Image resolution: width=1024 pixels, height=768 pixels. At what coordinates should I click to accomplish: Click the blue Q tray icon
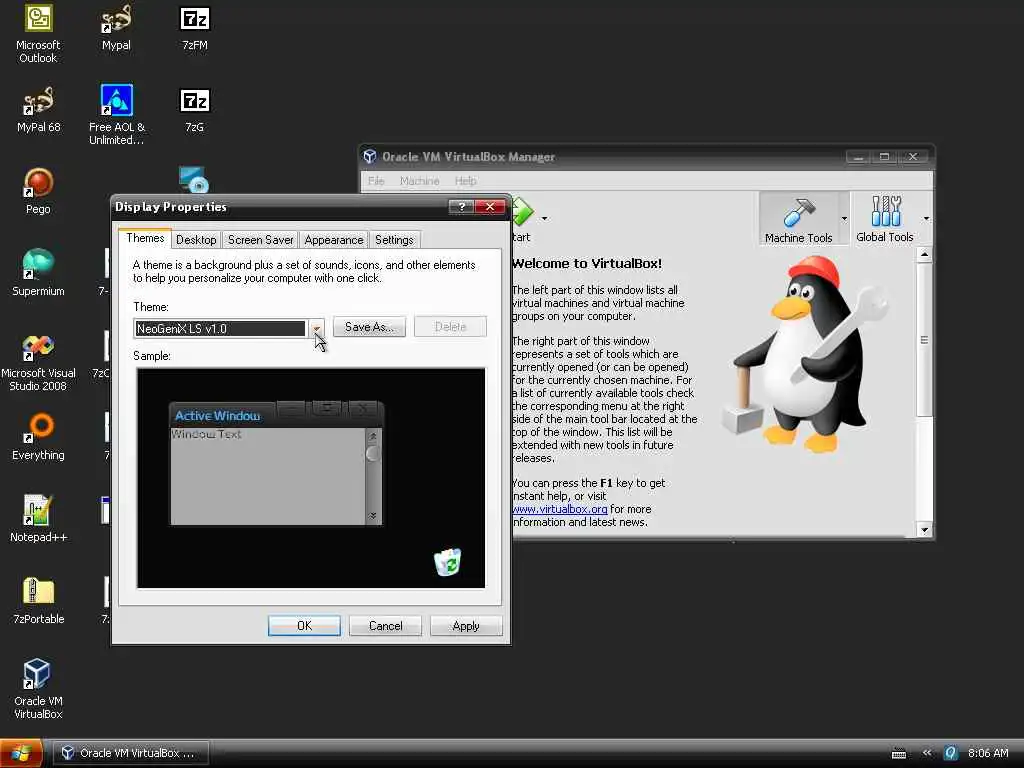951,753
